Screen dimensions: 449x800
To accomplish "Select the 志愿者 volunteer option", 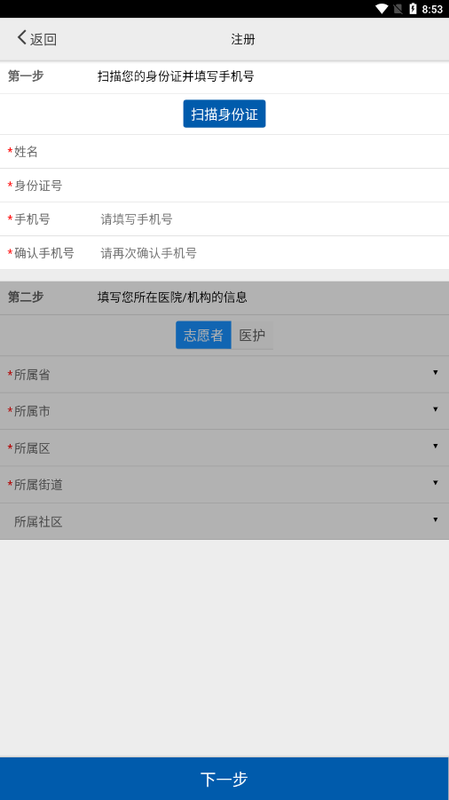I will point(204,335).
